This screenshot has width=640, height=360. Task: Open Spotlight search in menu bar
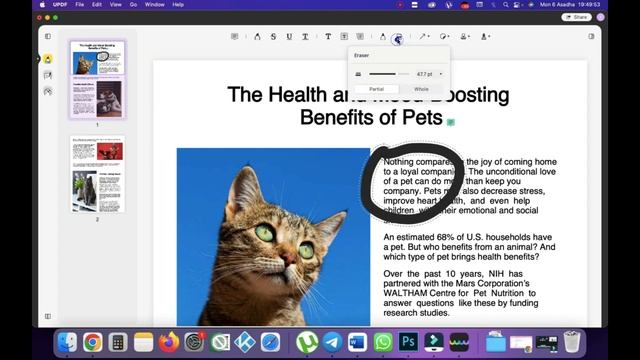click(x=506, y=4)
